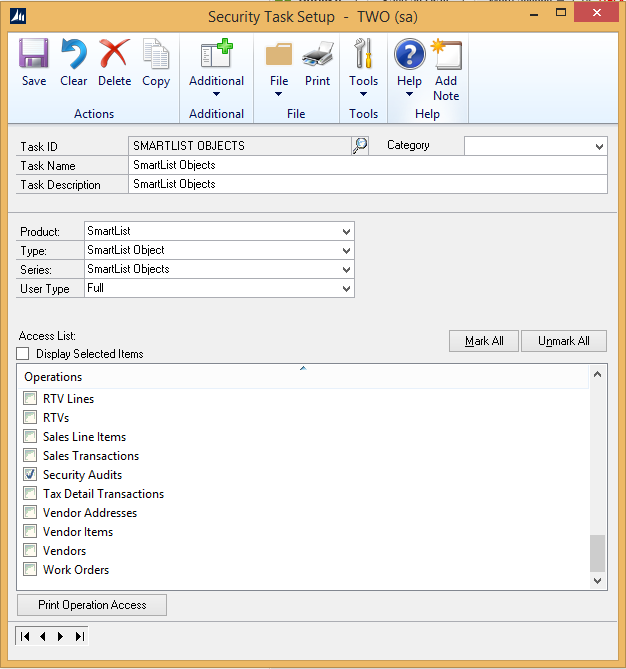This screenshot has width=626, height=669.
Task: Click the Help question mark icon
Action: (409, 54)
